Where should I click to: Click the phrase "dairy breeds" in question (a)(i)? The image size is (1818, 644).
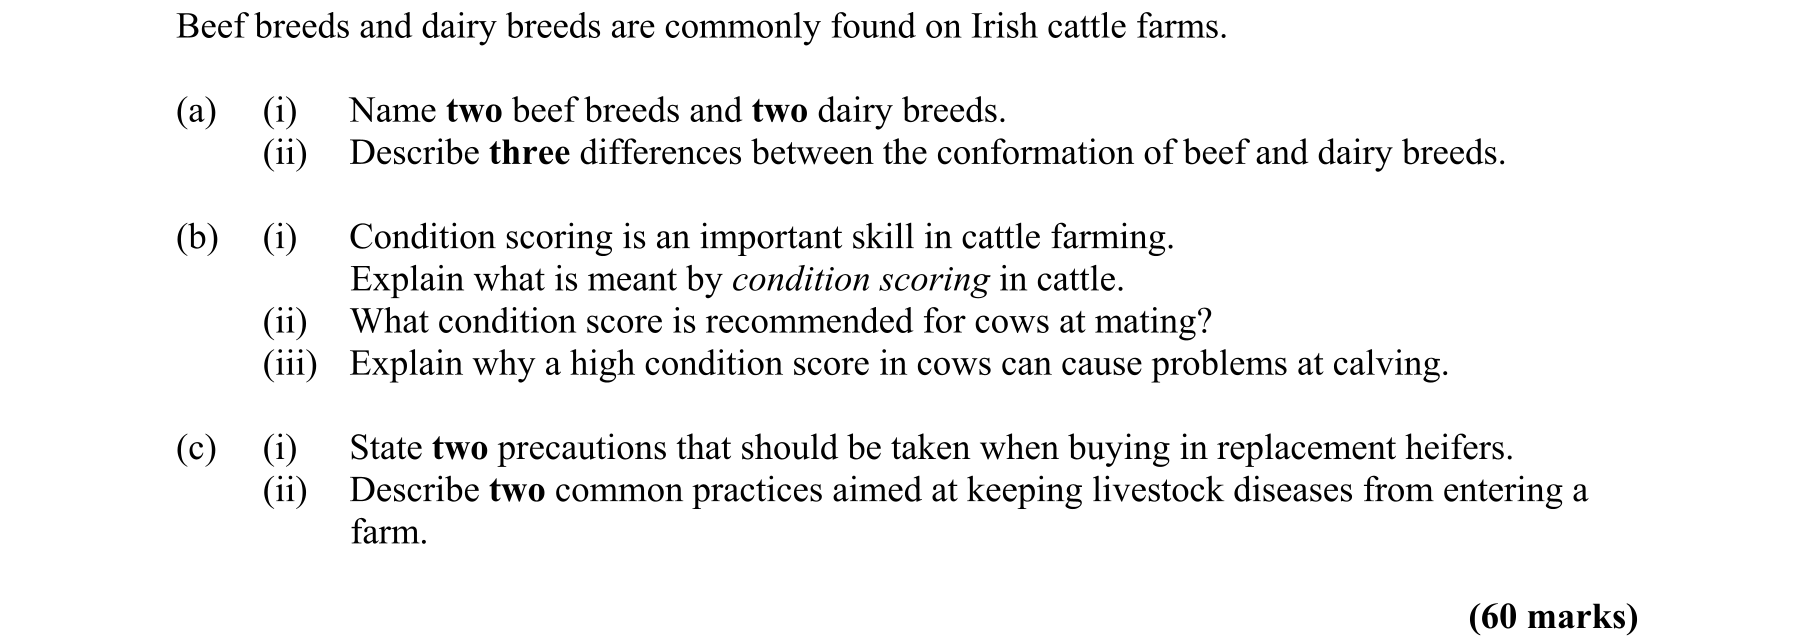click(x=910, y=111)
